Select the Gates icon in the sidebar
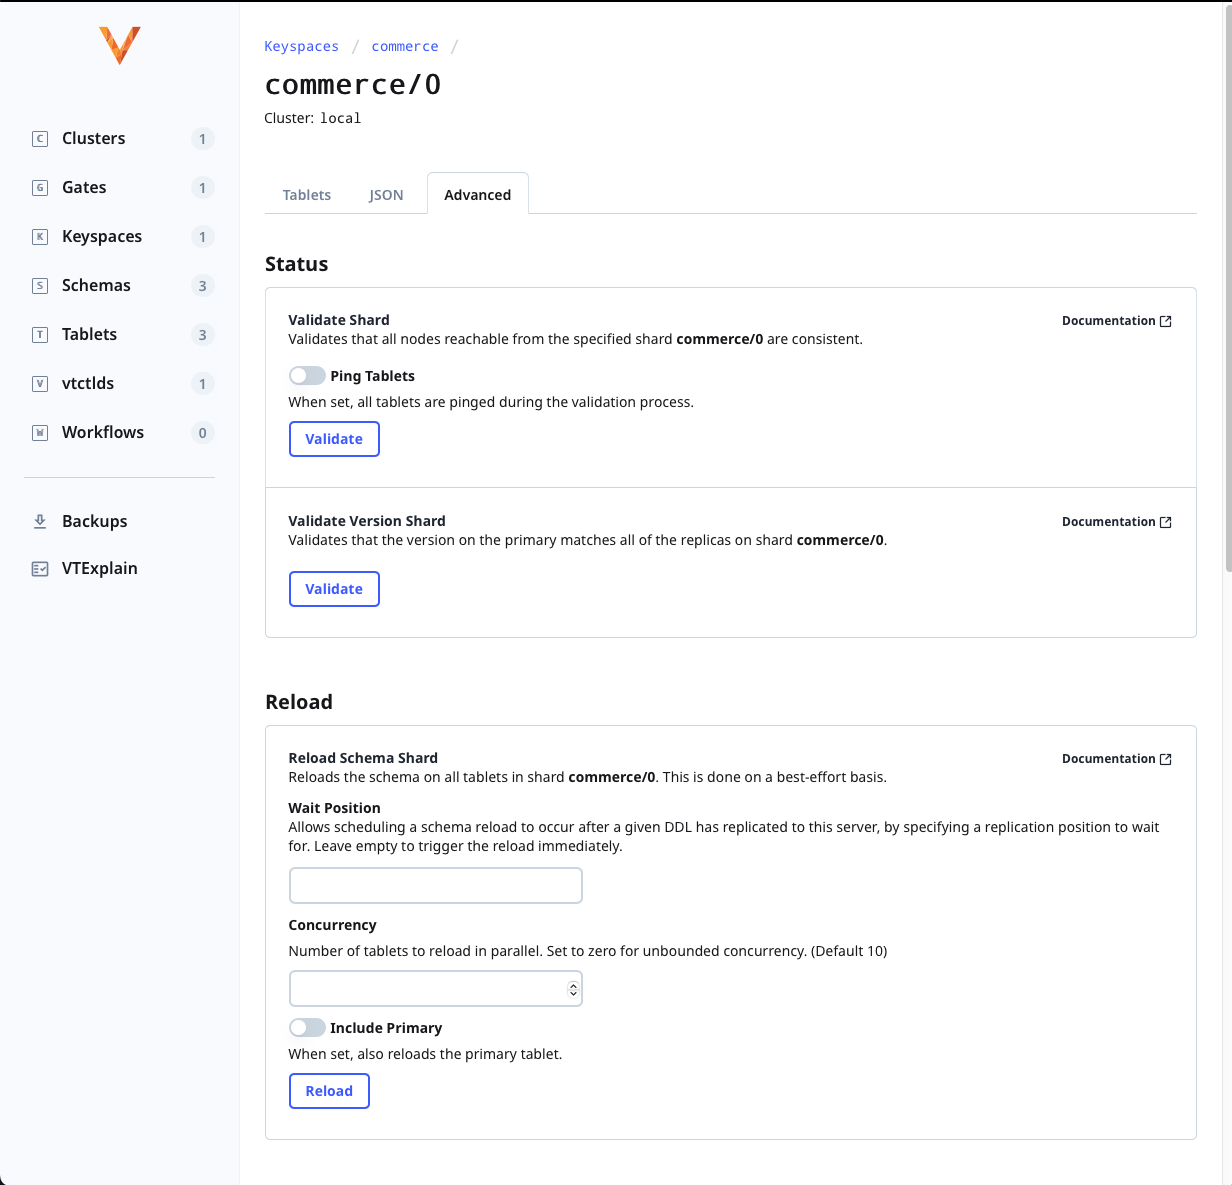1232x1185 pixels. (39, 187)
